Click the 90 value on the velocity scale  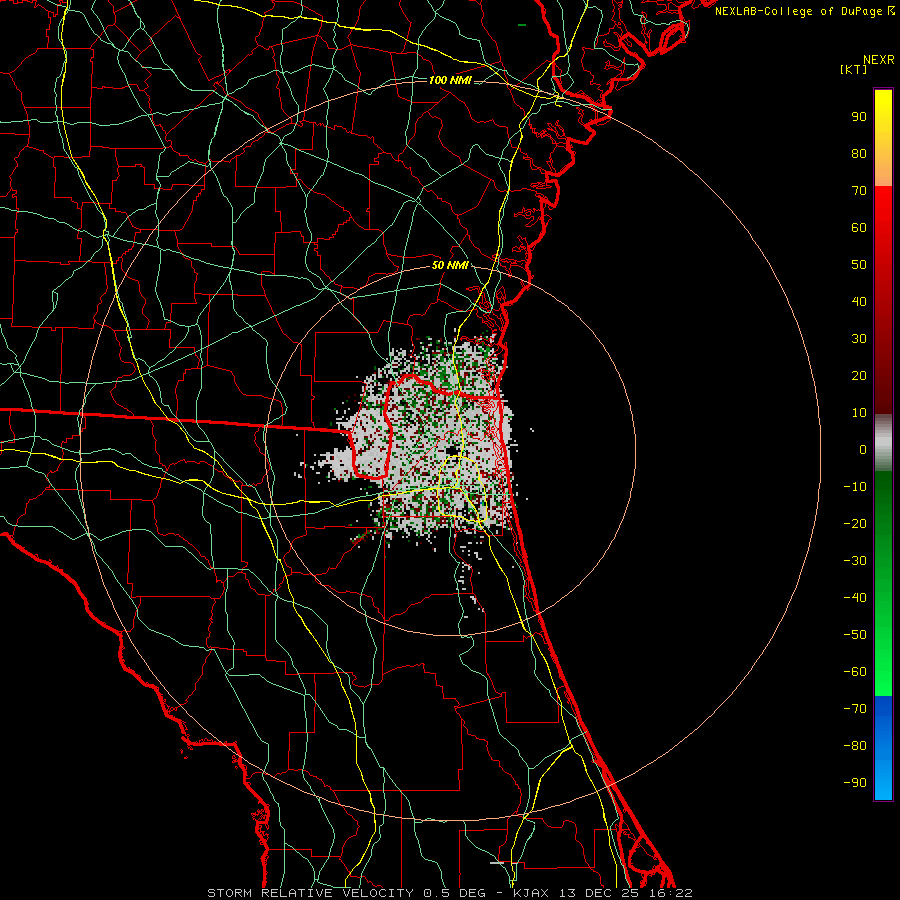859,117
